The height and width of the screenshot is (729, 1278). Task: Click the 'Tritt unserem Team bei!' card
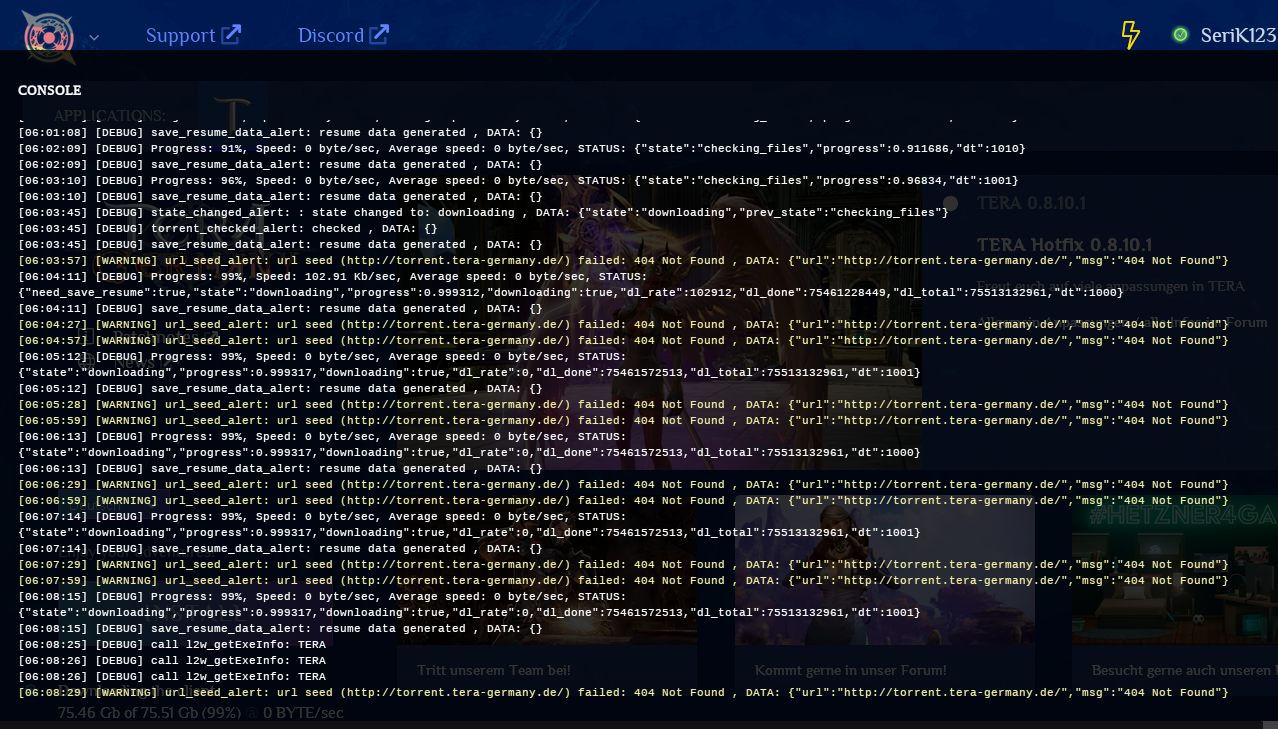point(494,669)
